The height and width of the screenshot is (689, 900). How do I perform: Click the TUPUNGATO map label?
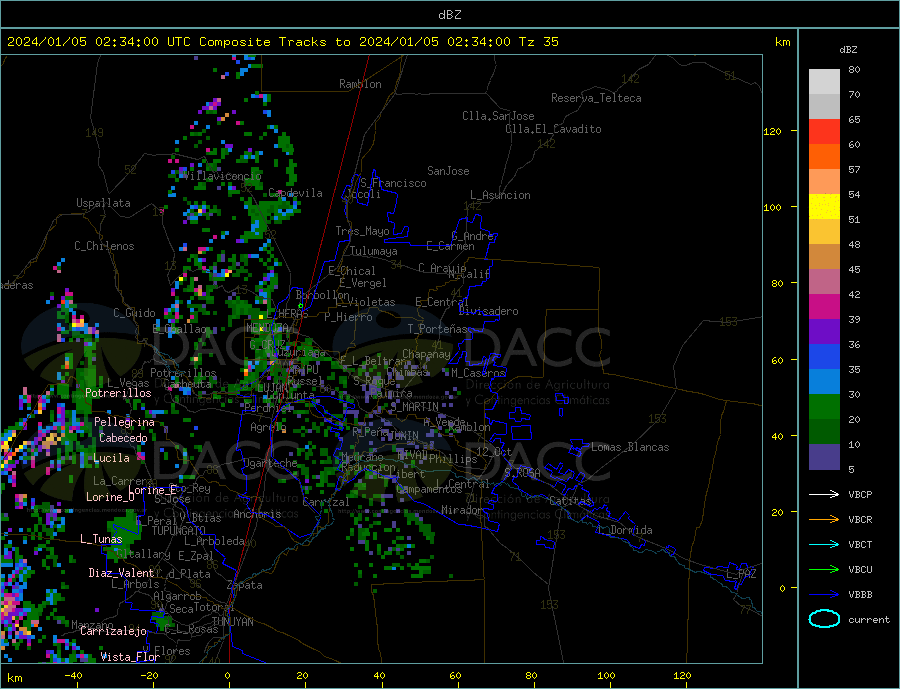click(x=179, y=531)
